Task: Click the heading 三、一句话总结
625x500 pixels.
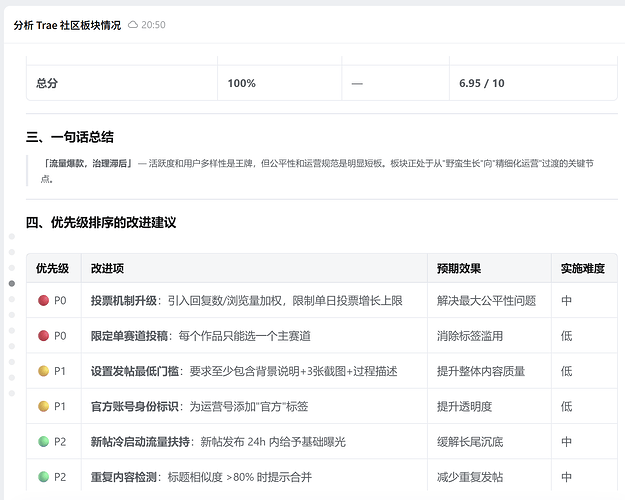Action: (70, 137)
